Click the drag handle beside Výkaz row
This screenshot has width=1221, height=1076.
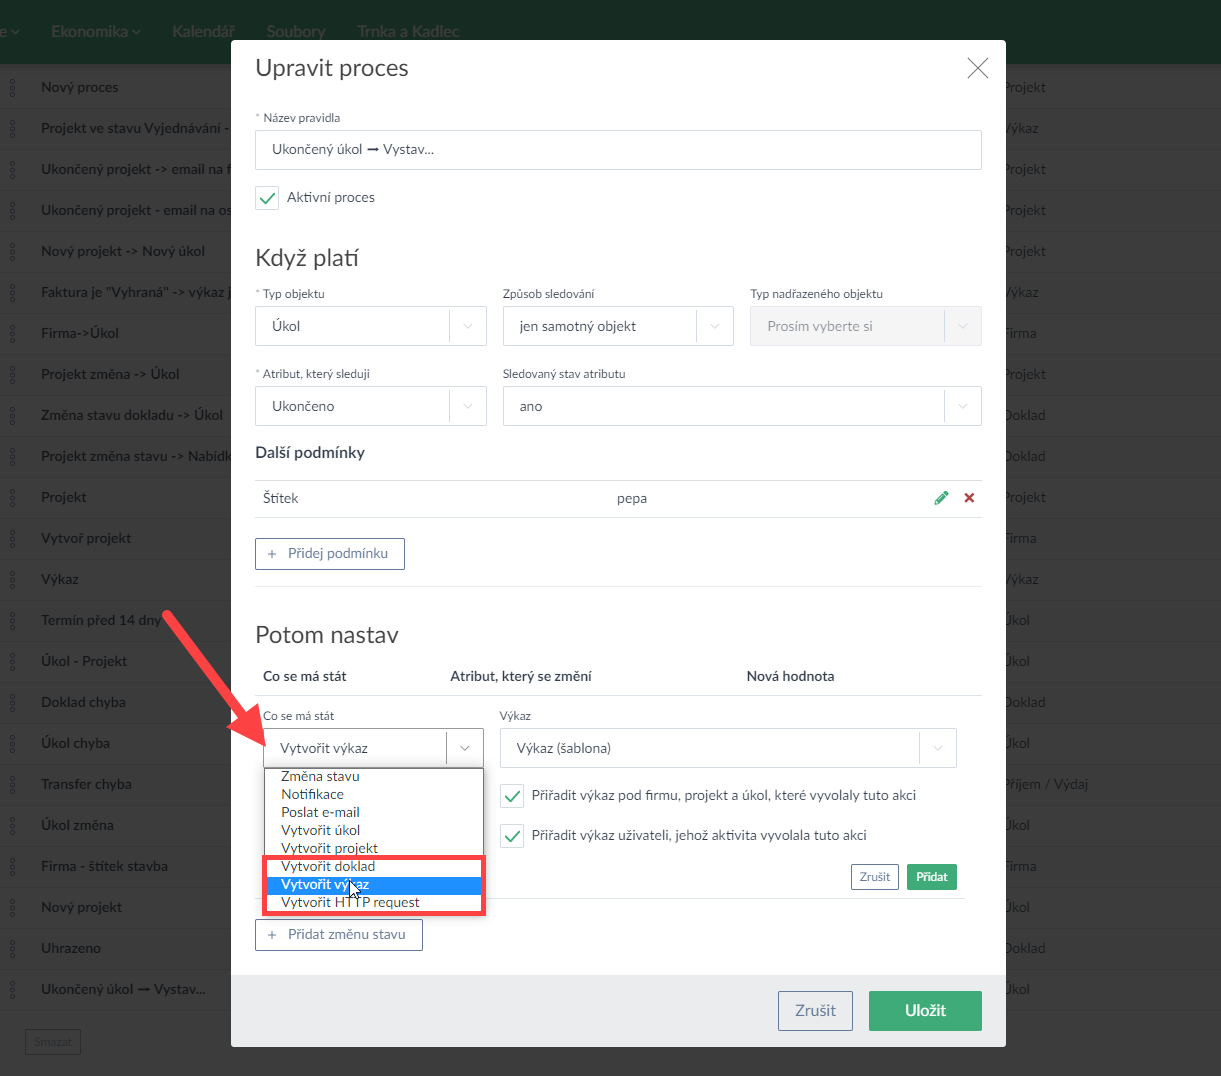click(12, 579)
